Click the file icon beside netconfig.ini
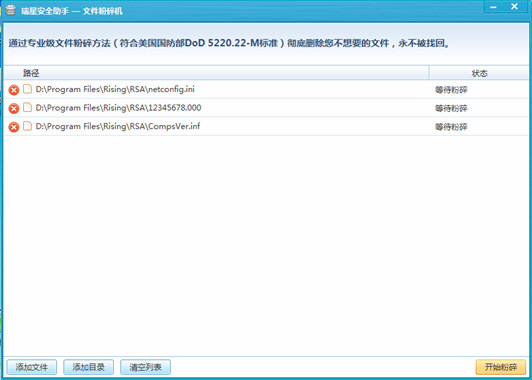This screenshot has height=380, width=532. 27,89
